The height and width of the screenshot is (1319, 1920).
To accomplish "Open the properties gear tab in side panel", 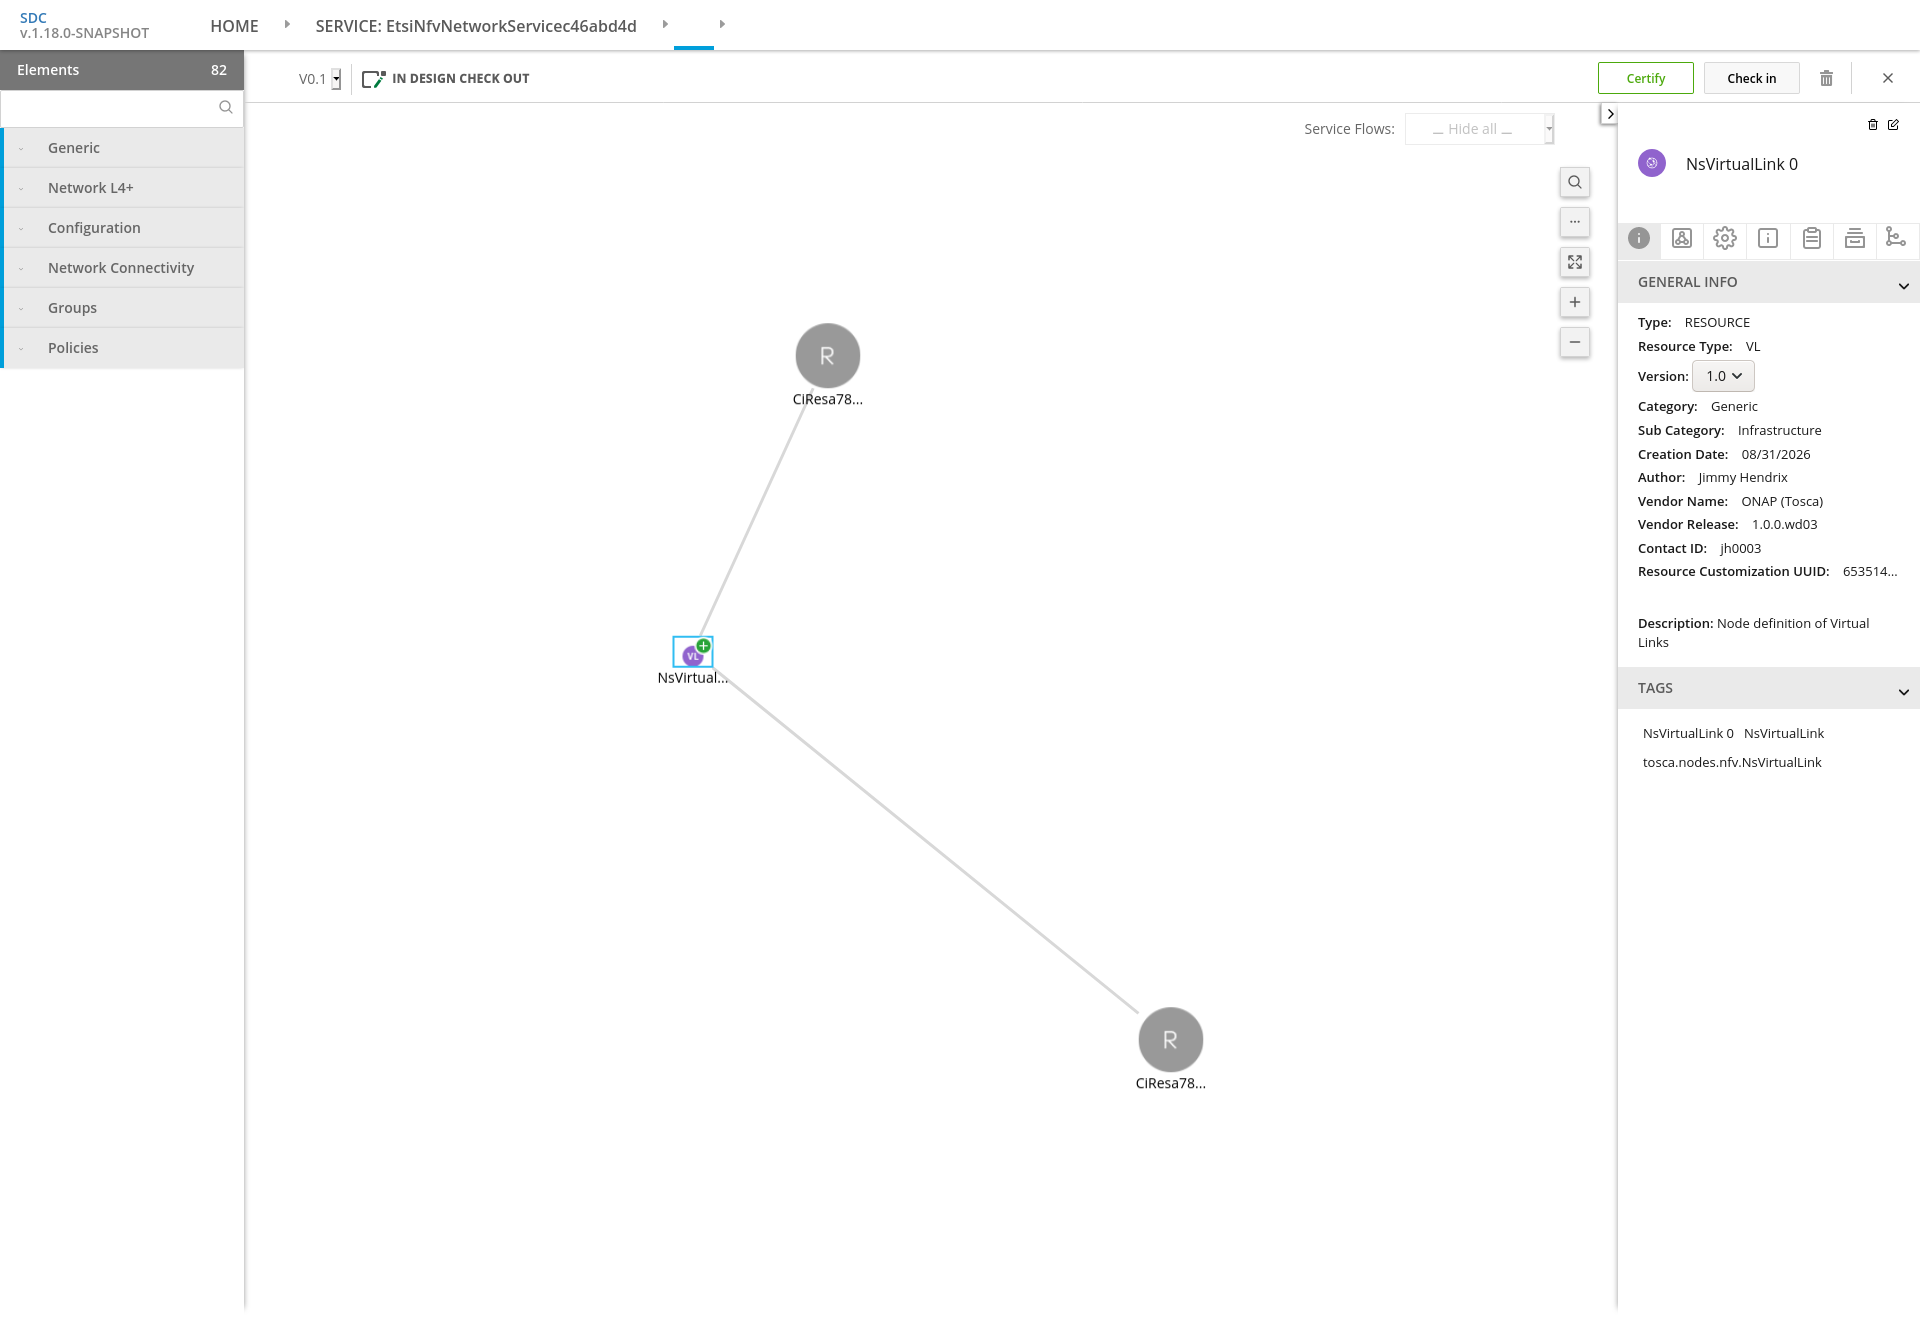I will 1725,238.
